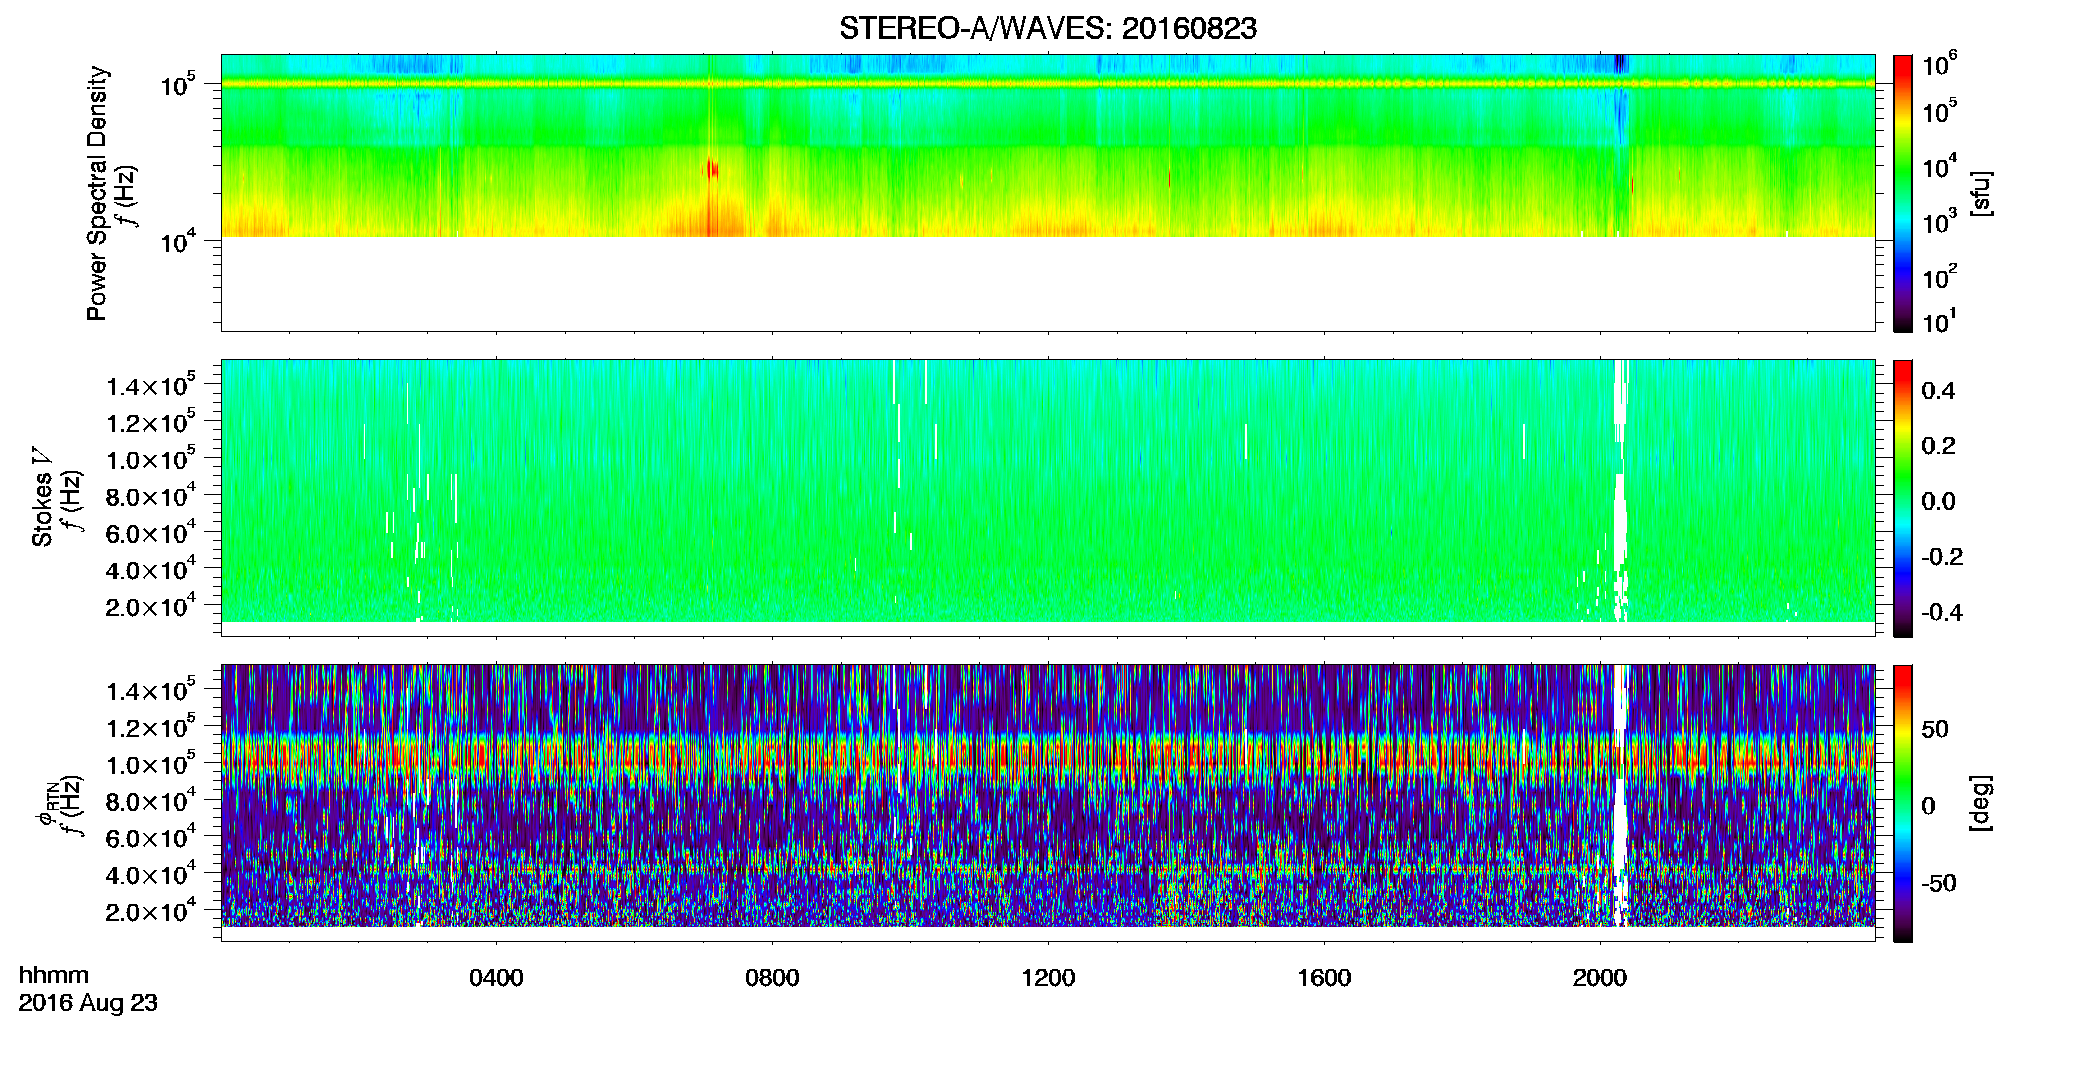Image resolution: width=2096 pixels, height=1080 pixels.
Task: Click the [sfu] unit label
Action: click(1979, 194)
